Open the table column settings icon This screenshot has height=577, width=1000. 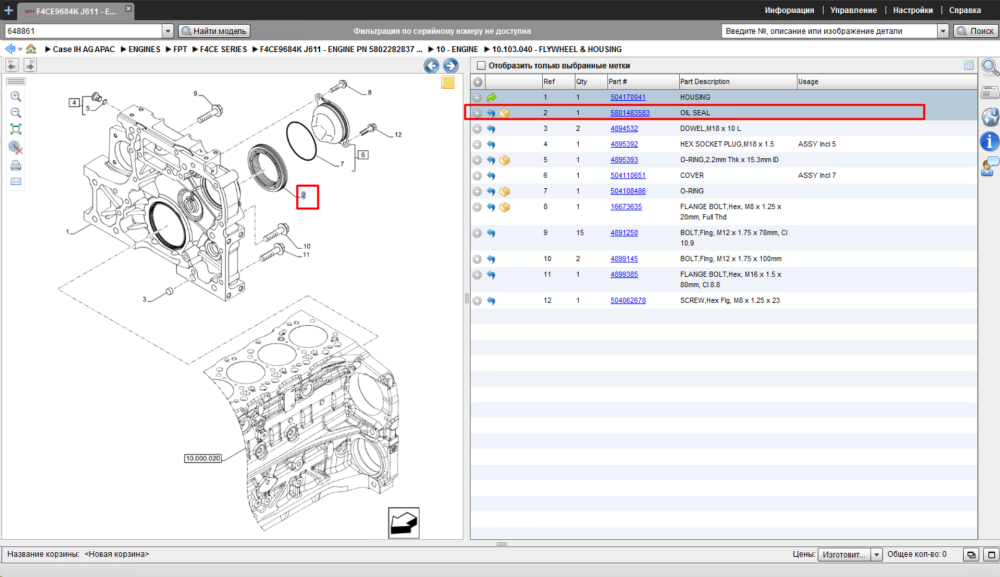(x=969, y=65)
